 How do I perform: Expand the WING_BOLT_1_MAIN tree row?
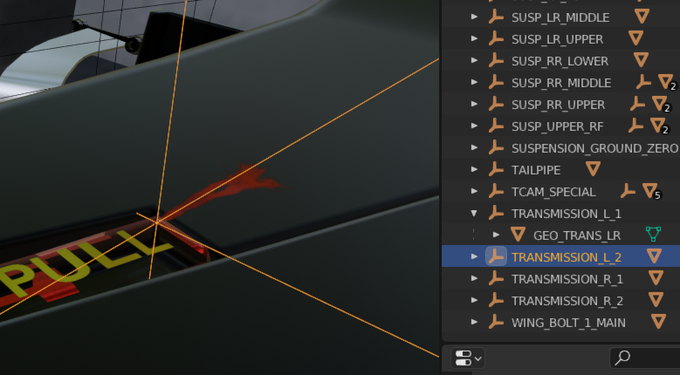[474, 322]
